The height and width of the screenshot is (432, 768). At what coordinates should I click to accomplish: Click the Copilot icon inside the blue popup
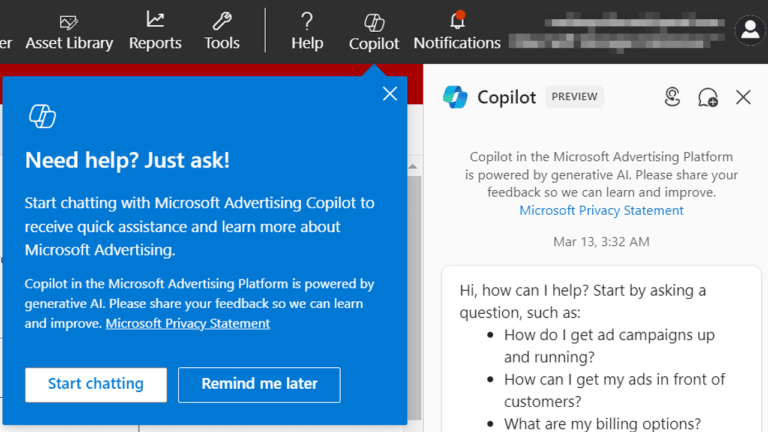point(42,117)
